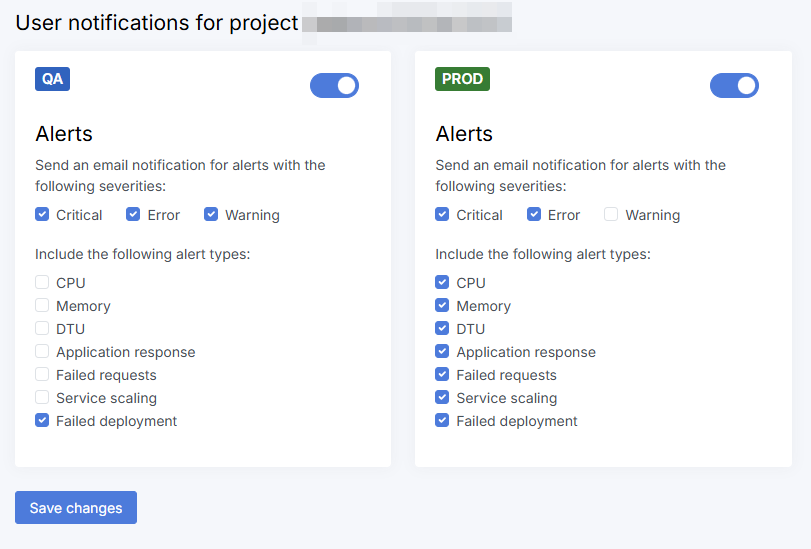Image resolution: width=811 pixels, height=549 pixels.
Task: Click the blue QA environment badge
Action: (52, 79)
